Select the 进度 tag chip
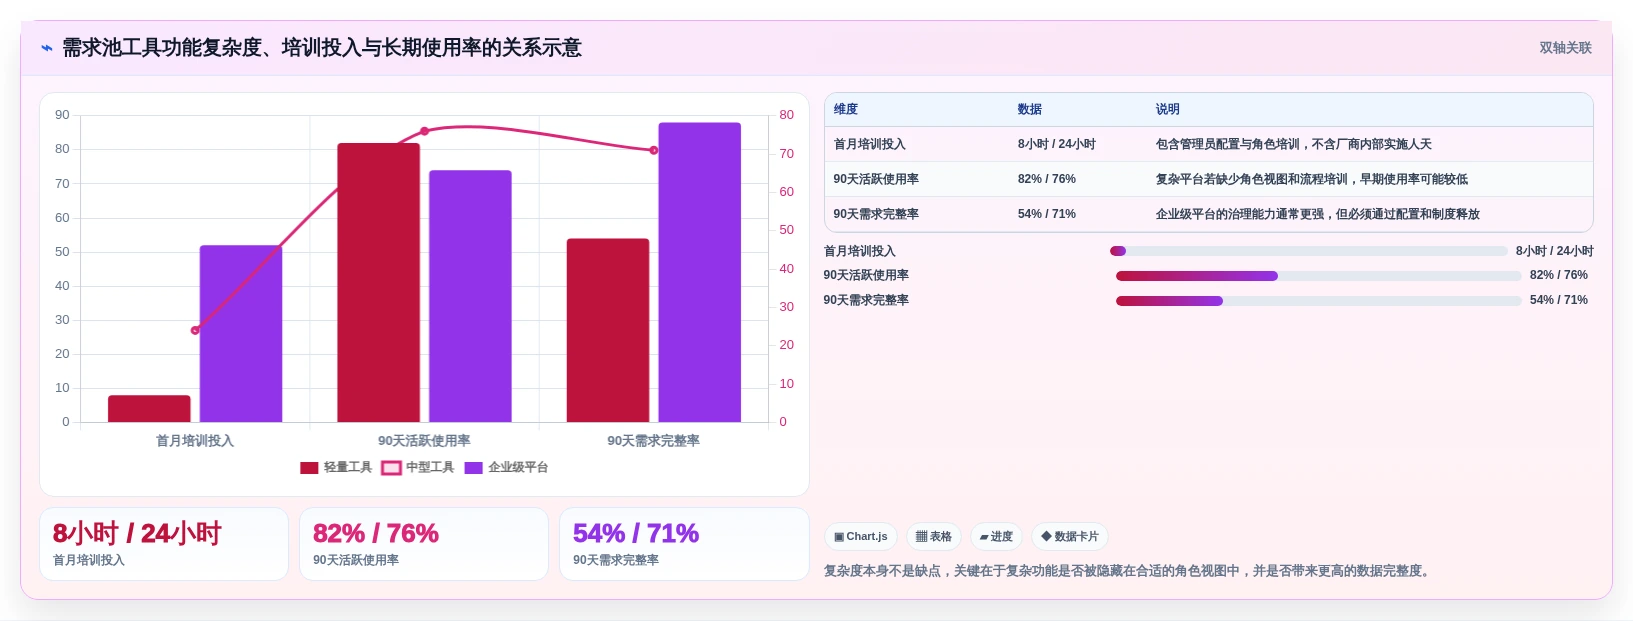This screenshot has height=621, width=1633. tap(996, 537)
